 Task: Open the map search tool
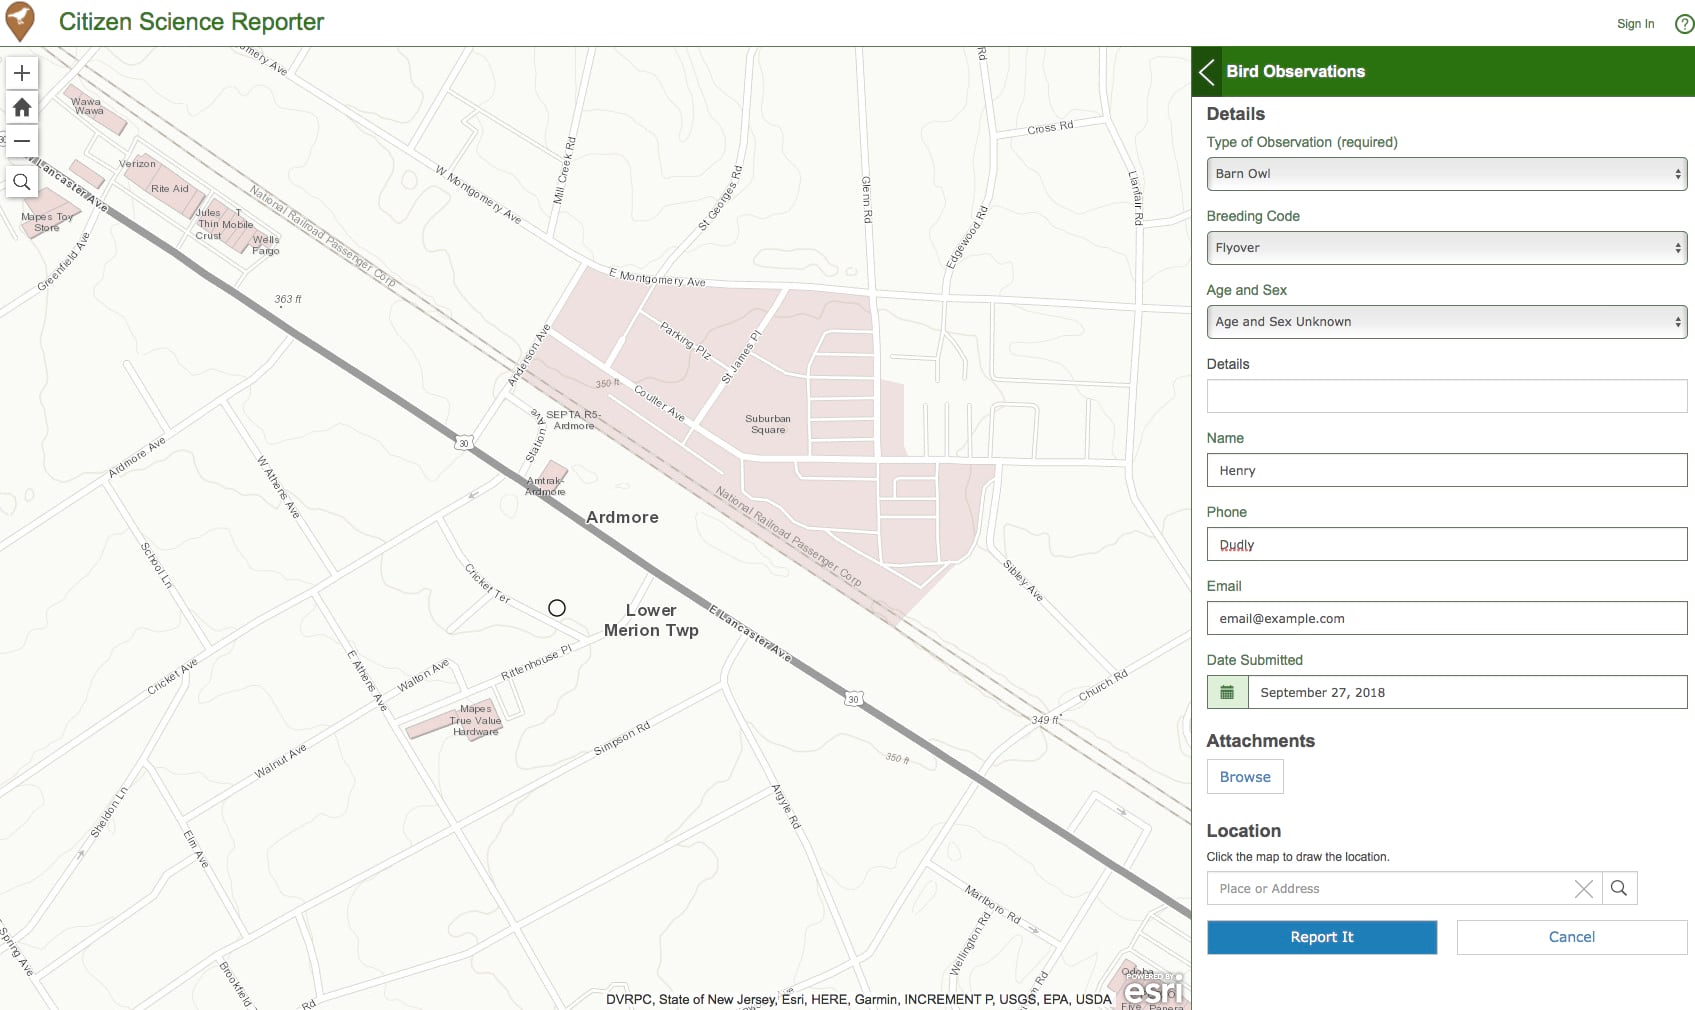[x=22, y=182]
